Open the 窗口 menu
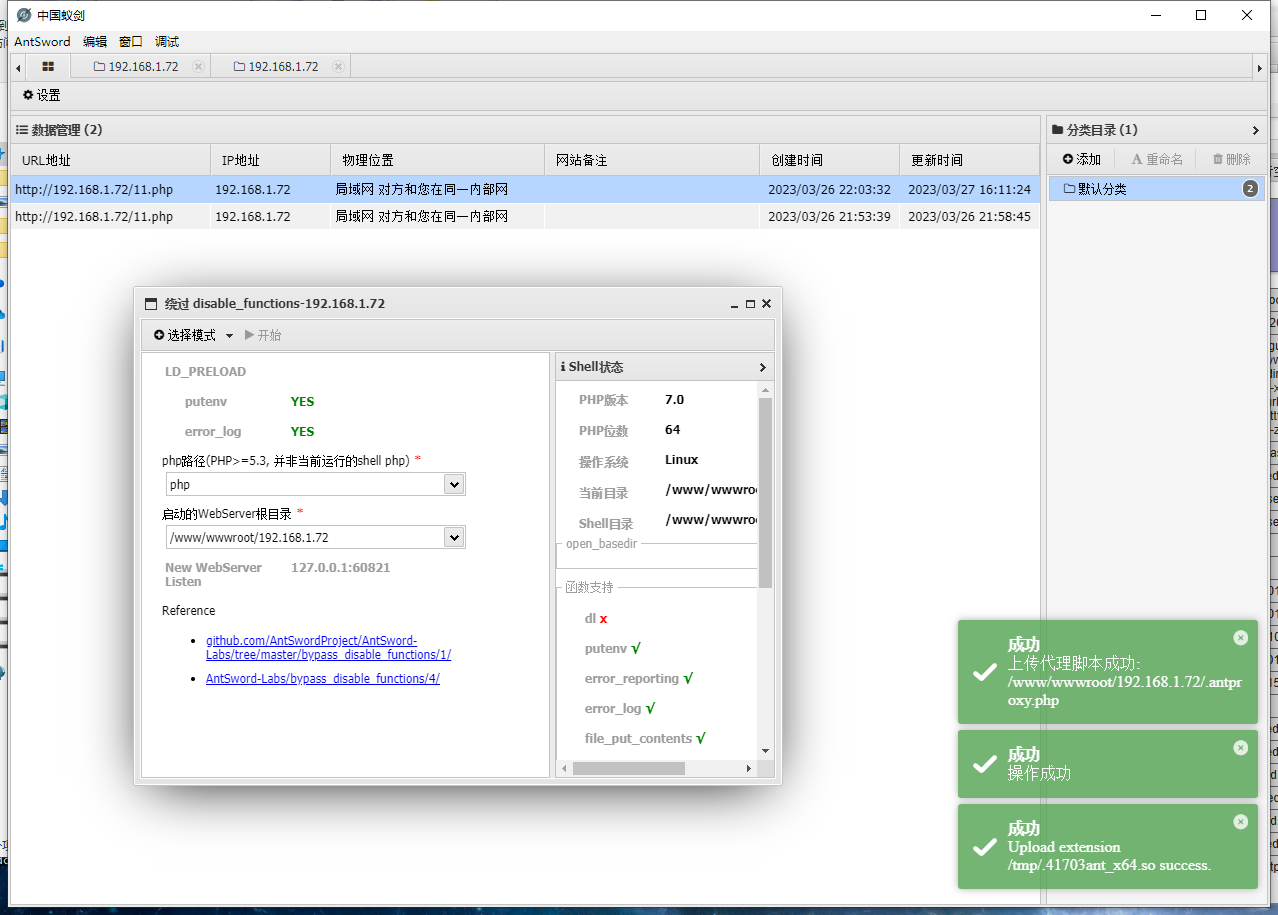This screenshot has height=915, width=1278. coord(131,42)
